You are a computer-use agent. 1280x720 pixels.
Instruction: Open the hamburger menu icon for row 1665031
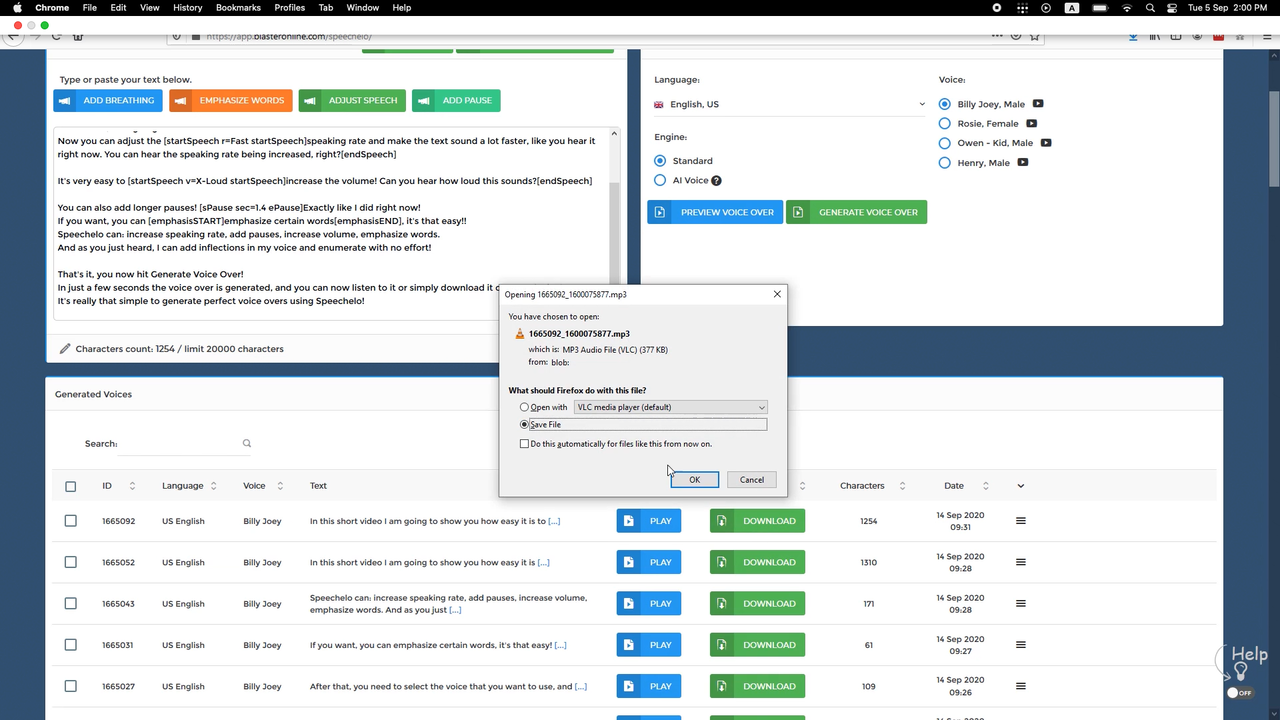point(1021,645)
